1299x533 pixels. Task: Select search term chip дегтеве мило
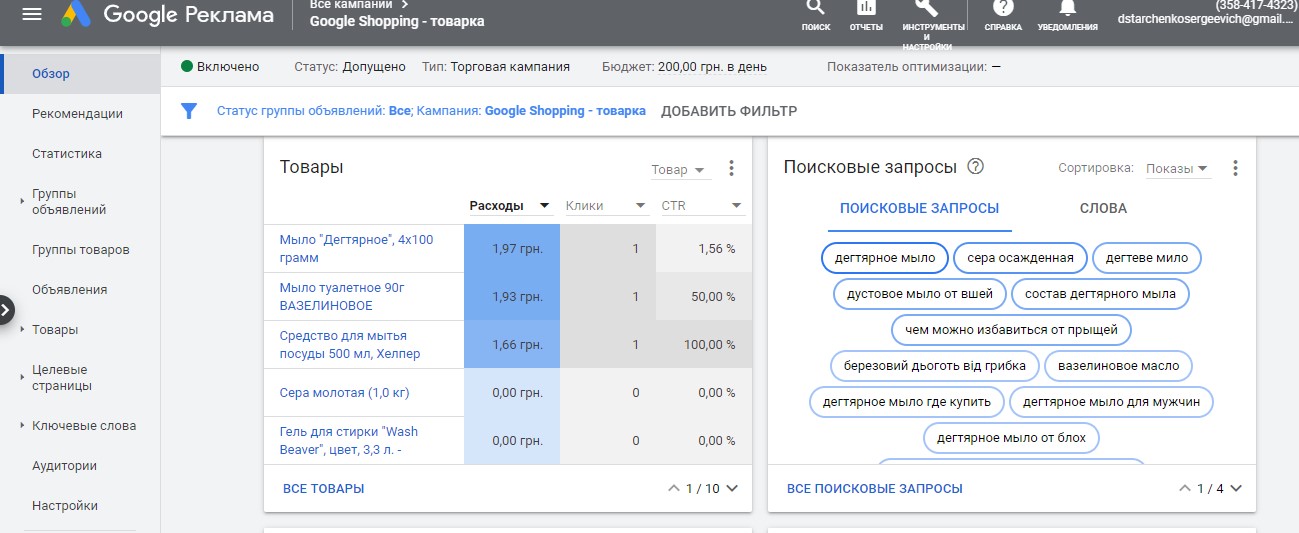click(1146, 258)
